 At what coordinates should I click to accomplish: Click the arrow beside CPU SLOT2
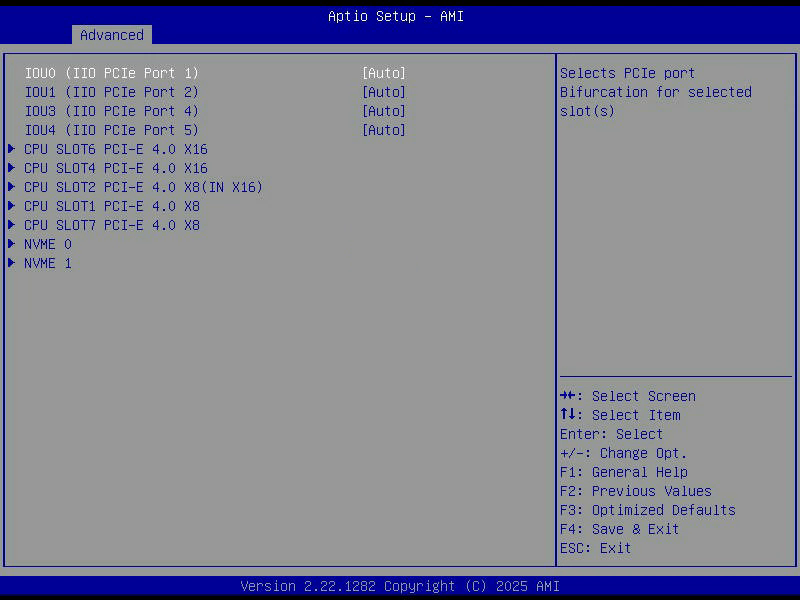11,187
